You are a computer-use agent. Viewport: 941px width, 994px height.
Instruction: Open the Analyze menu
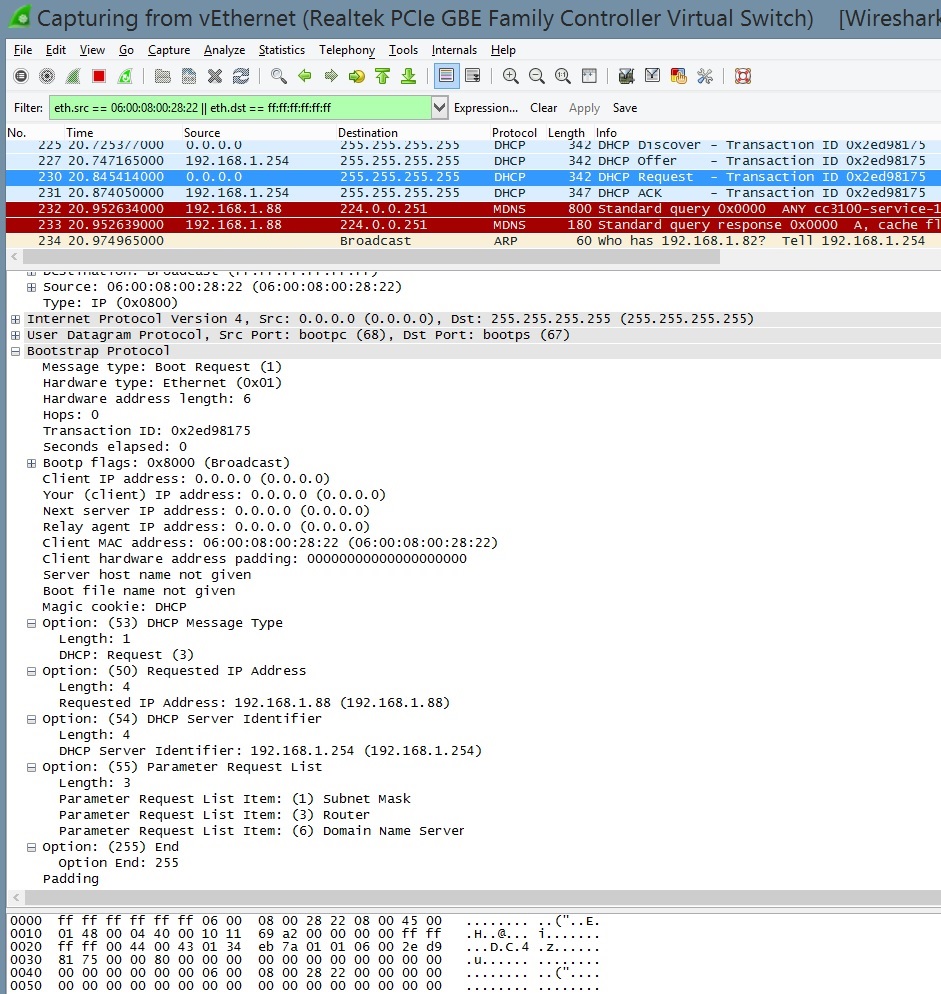pos(224,50)
